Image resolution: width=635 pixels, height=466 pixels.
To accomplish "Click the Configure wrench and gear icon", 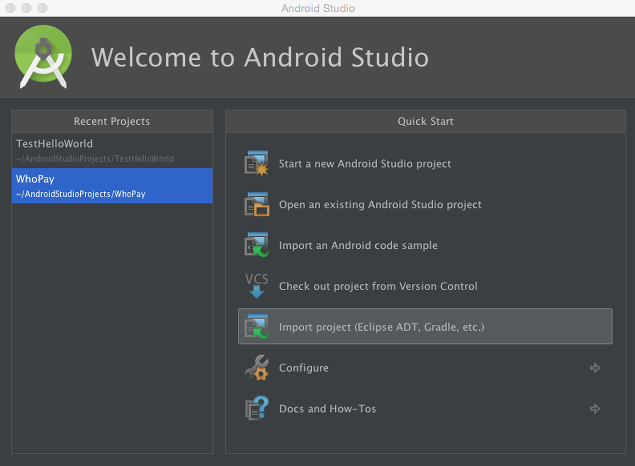I will coord(256,368).
